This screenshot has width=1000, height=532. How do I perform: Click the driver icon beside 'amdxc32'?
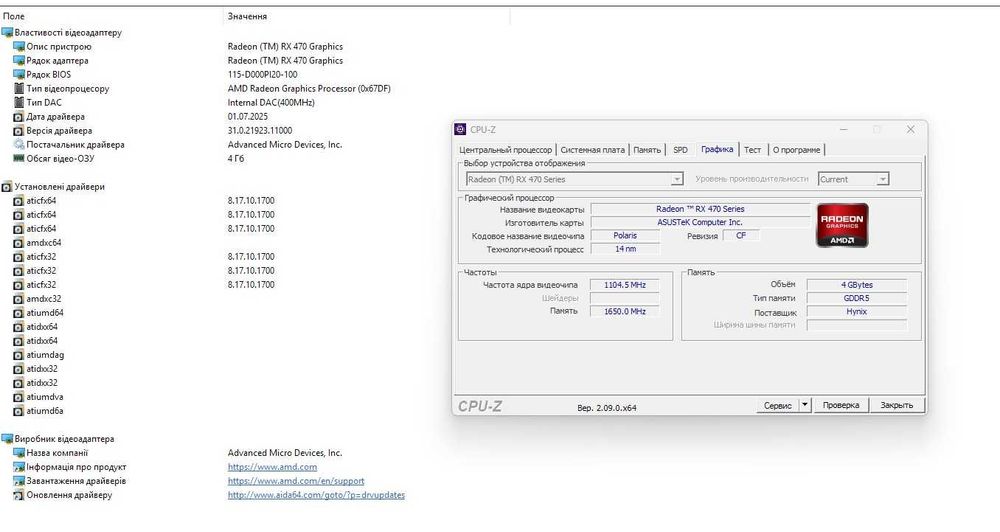(x=18, y=299)
